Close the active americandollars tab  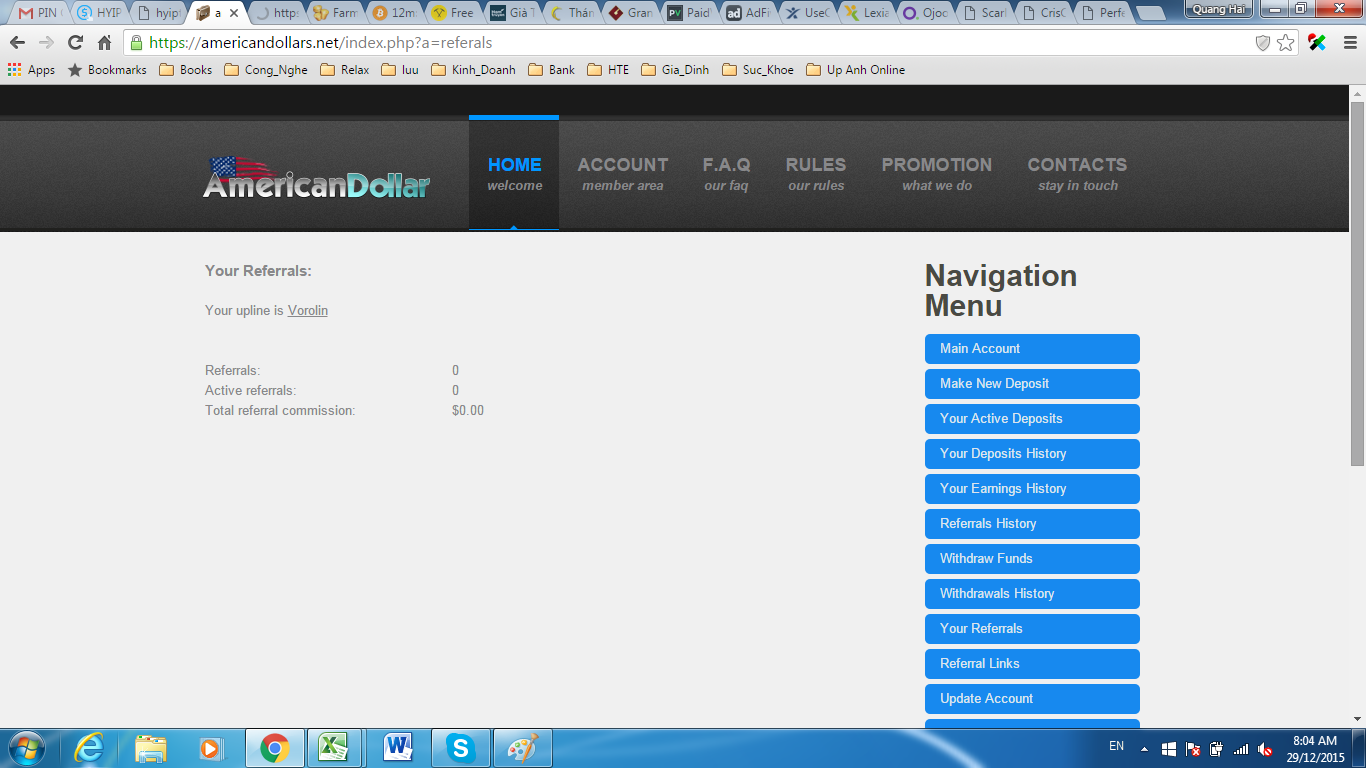click(234, 14)
